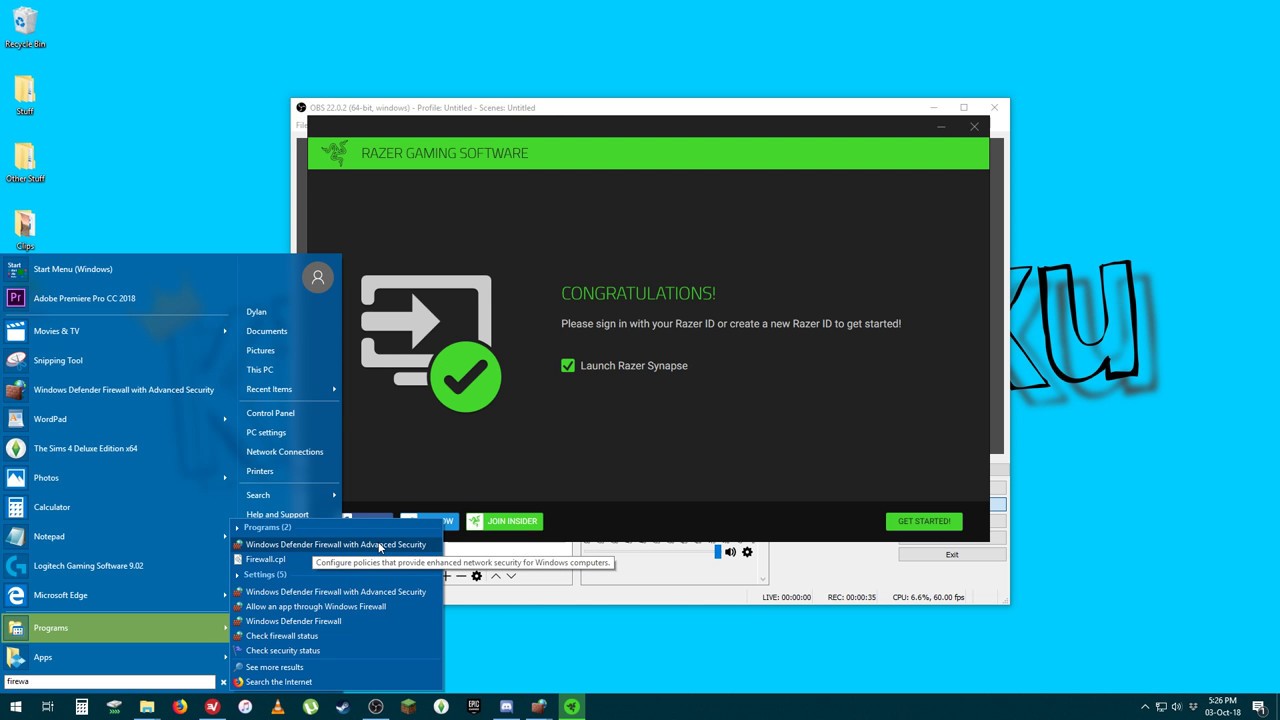Open Firefox from the taskbar

pyautogui.click(x=179, y=707)
